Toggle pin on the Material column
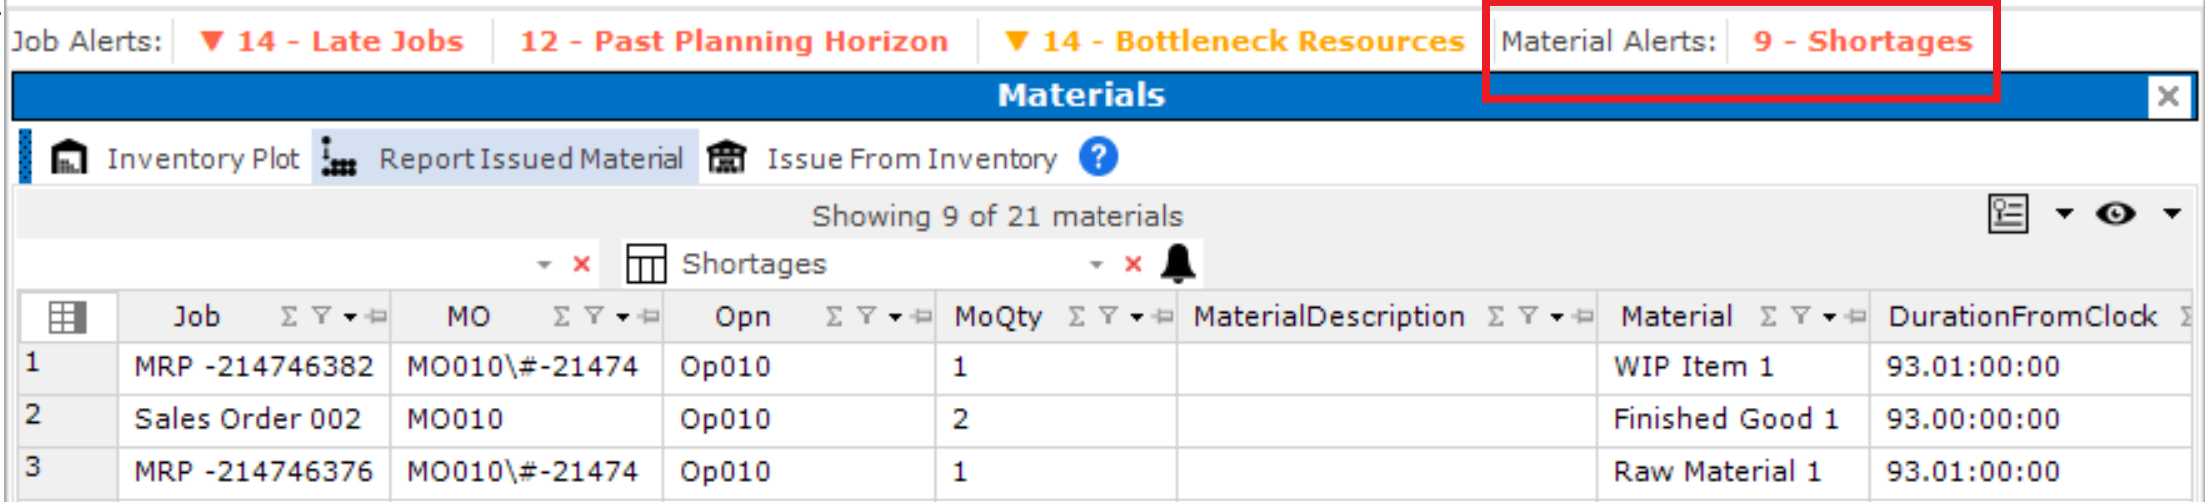The image size is (2205, 502). click(1856, 317)
